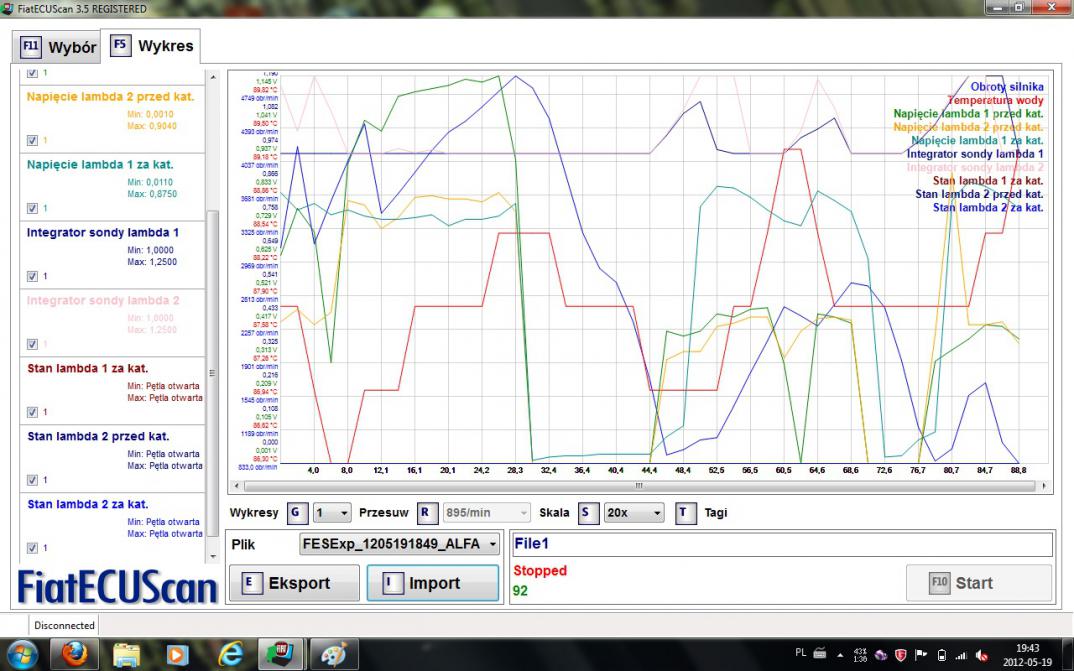Click the S hotkey icon beside Skala
This screenshot has width=1074, height=671.
[x=584, y=513]
